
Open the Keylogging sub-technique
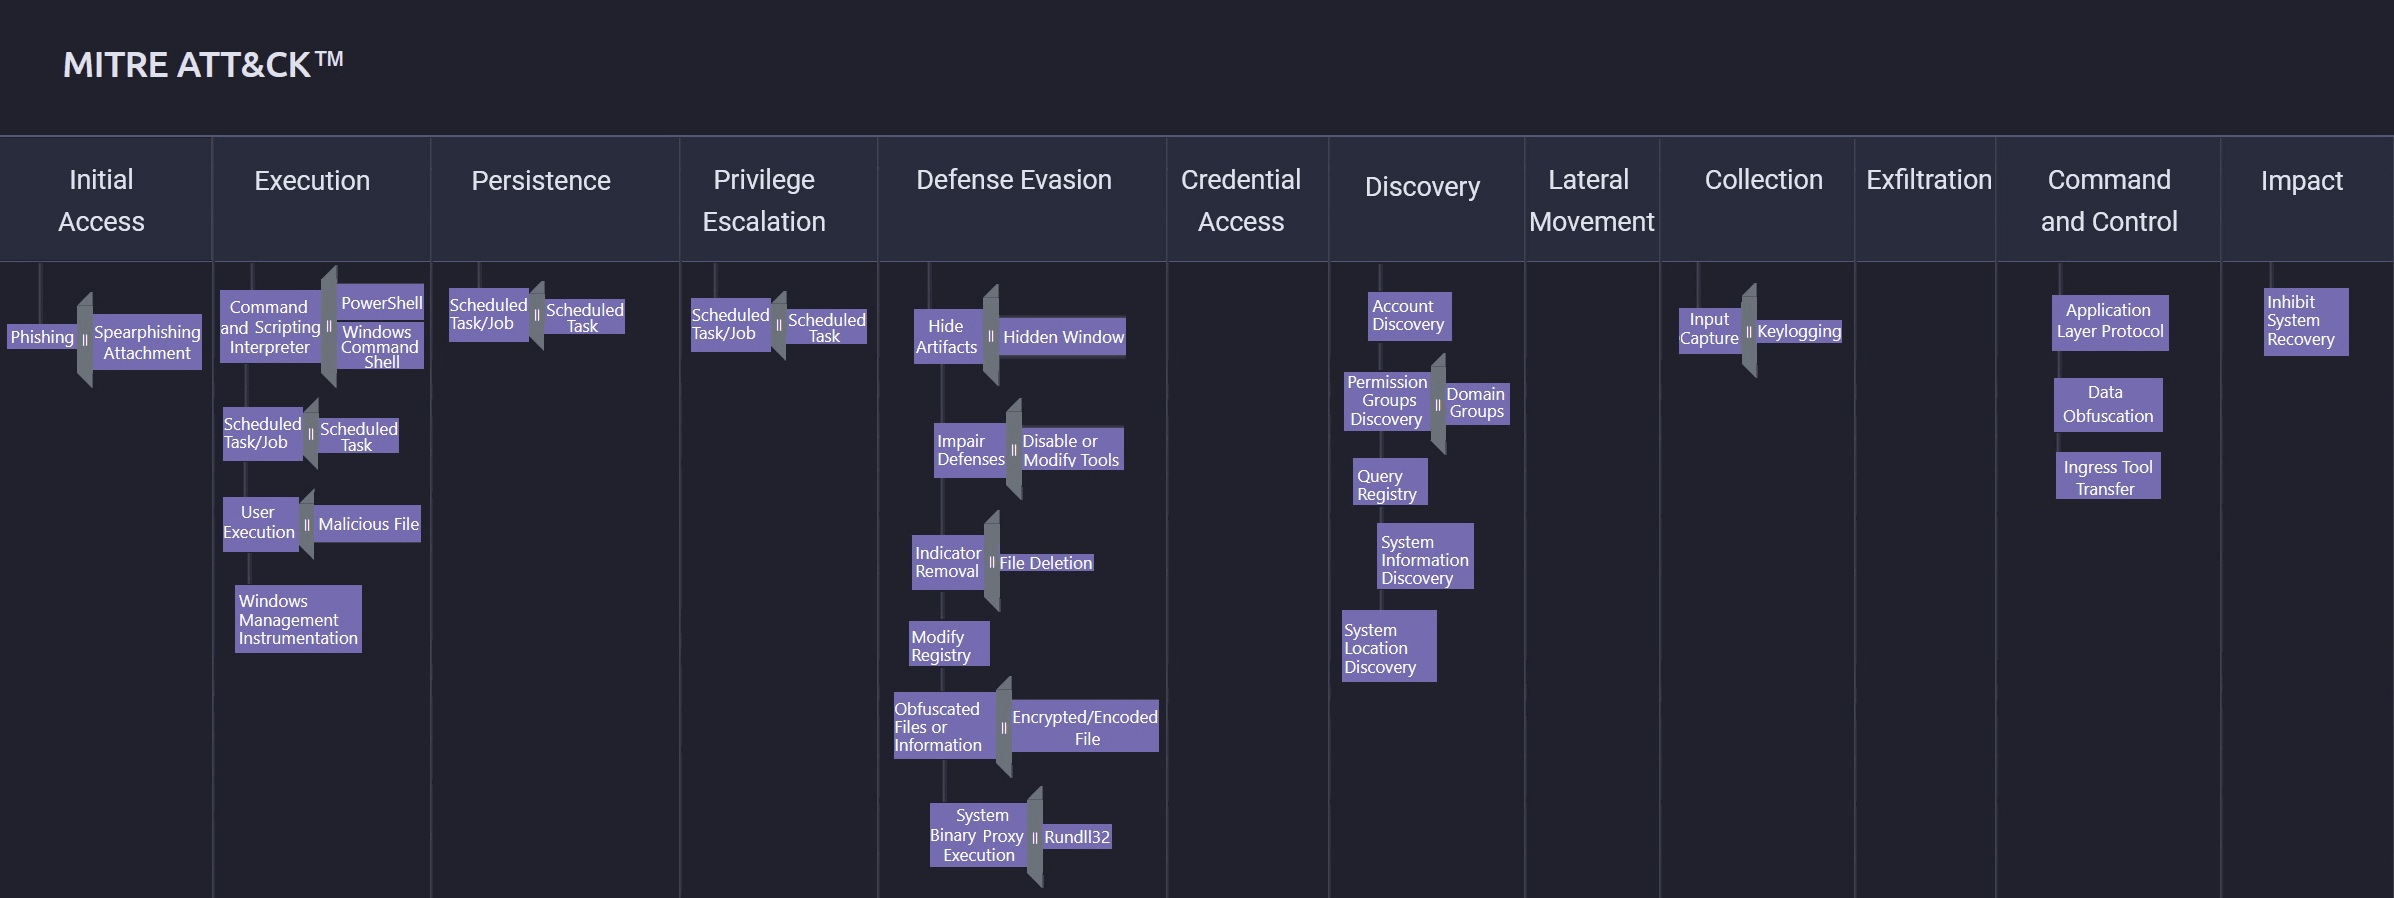coord(1799,331)
